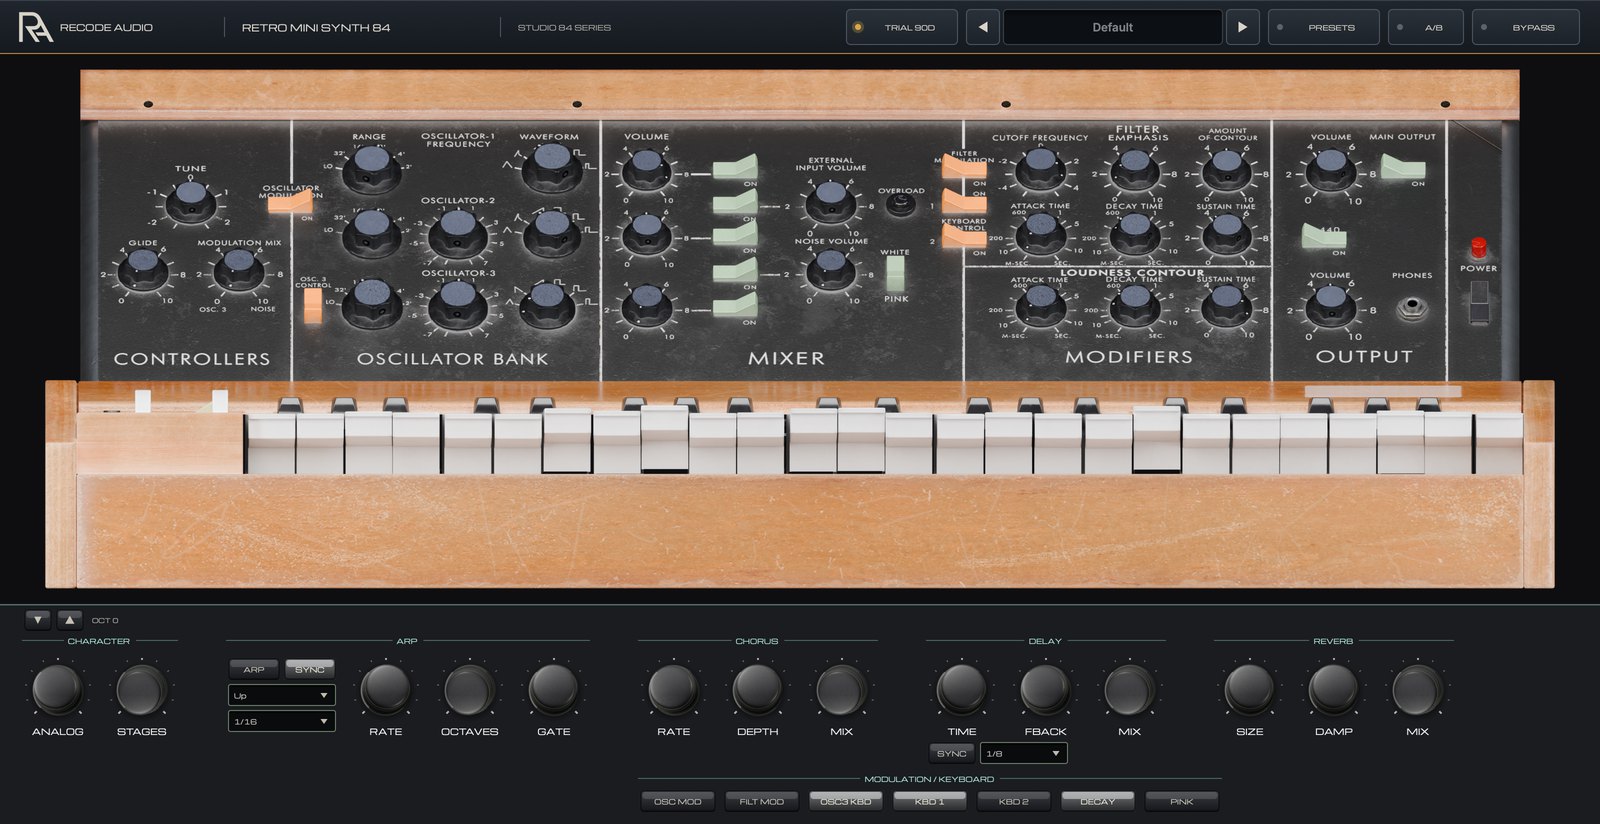Go to previous preset with left arrow

click(x=983, y=27)
